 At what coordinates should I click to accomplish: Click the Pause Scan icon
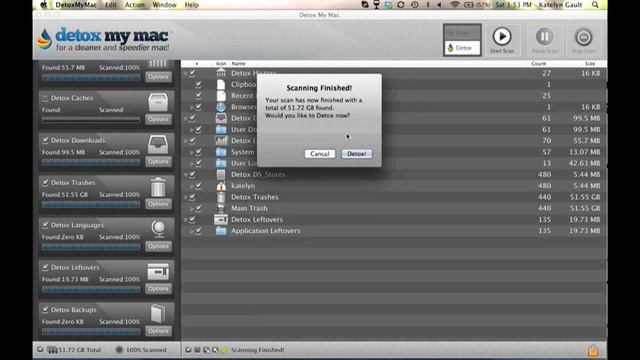coord(544,37)
